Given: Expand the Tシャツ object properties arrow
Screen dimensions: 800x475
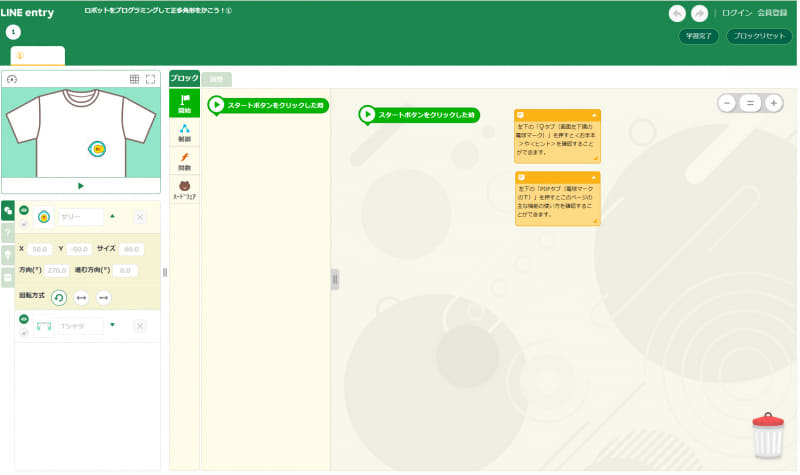Looking at the screenshot, I should click(x=112, y=324).
